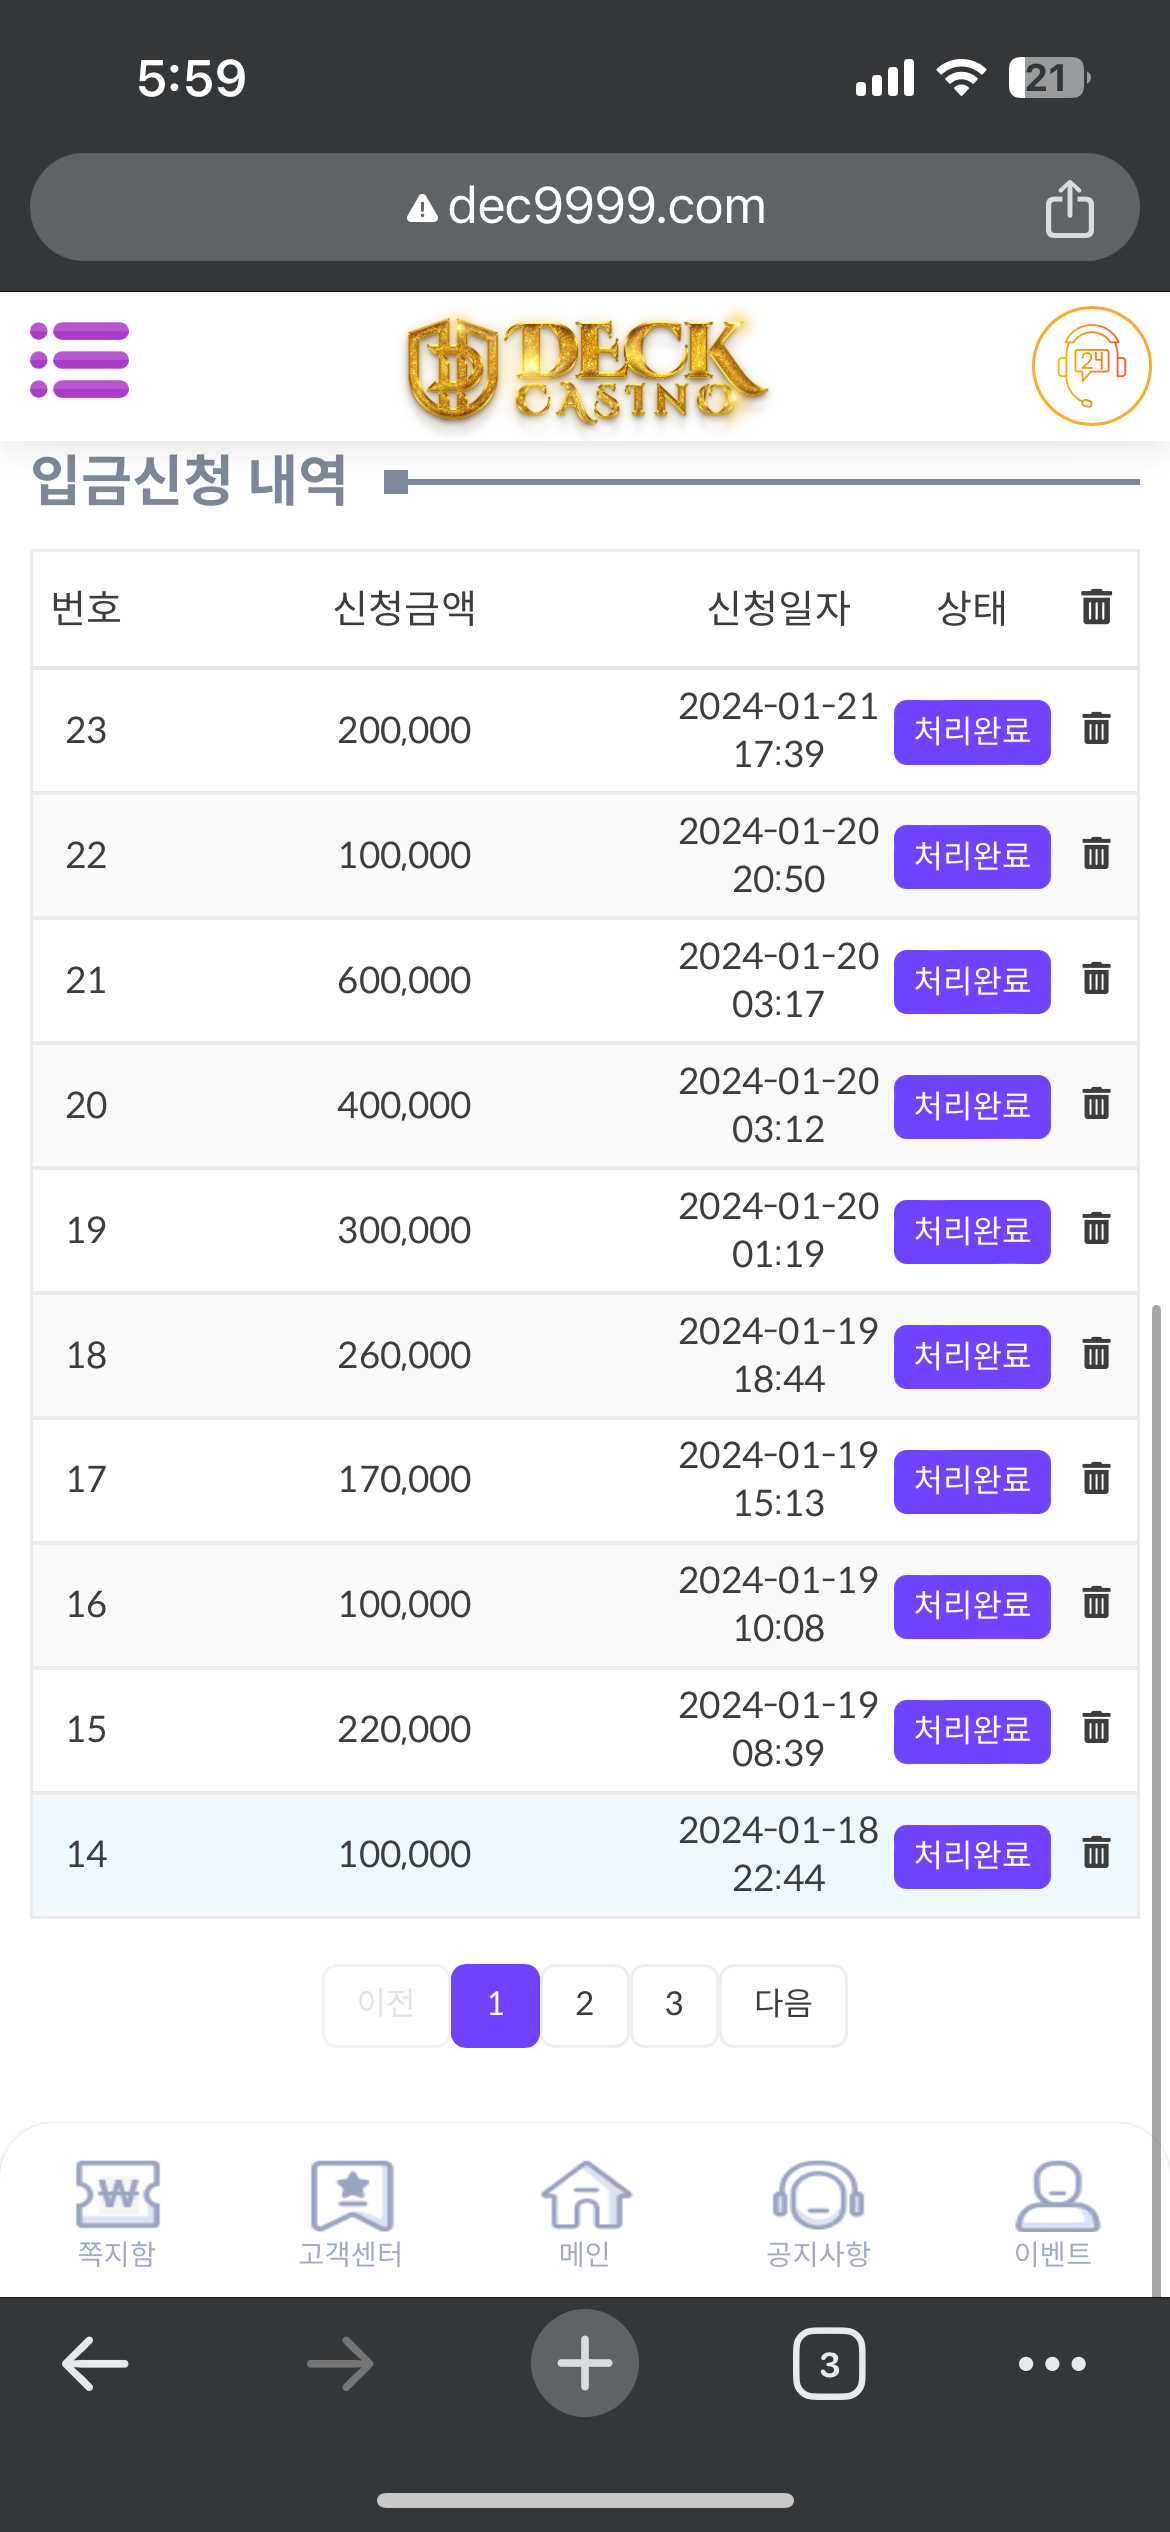Go to page 2 of deposits

click(x=584, y=2004)
